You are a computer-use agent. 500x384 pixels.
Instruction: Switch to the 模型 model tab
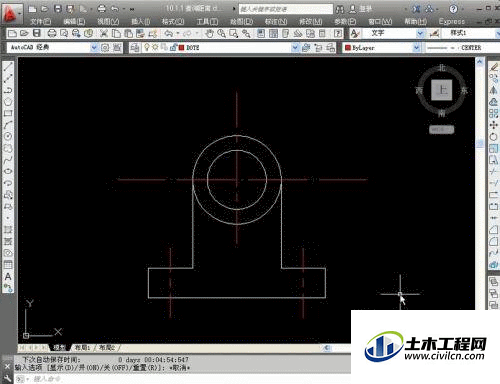[x=59, y=347]
